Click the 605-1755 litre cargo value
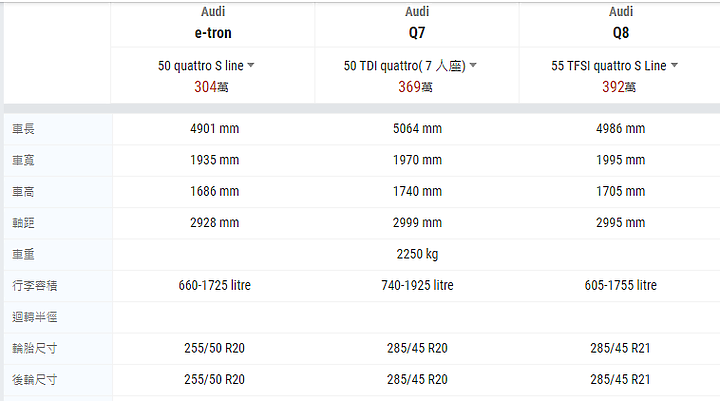The height and width of the screenshot is (401, 720). pos(620,285)
